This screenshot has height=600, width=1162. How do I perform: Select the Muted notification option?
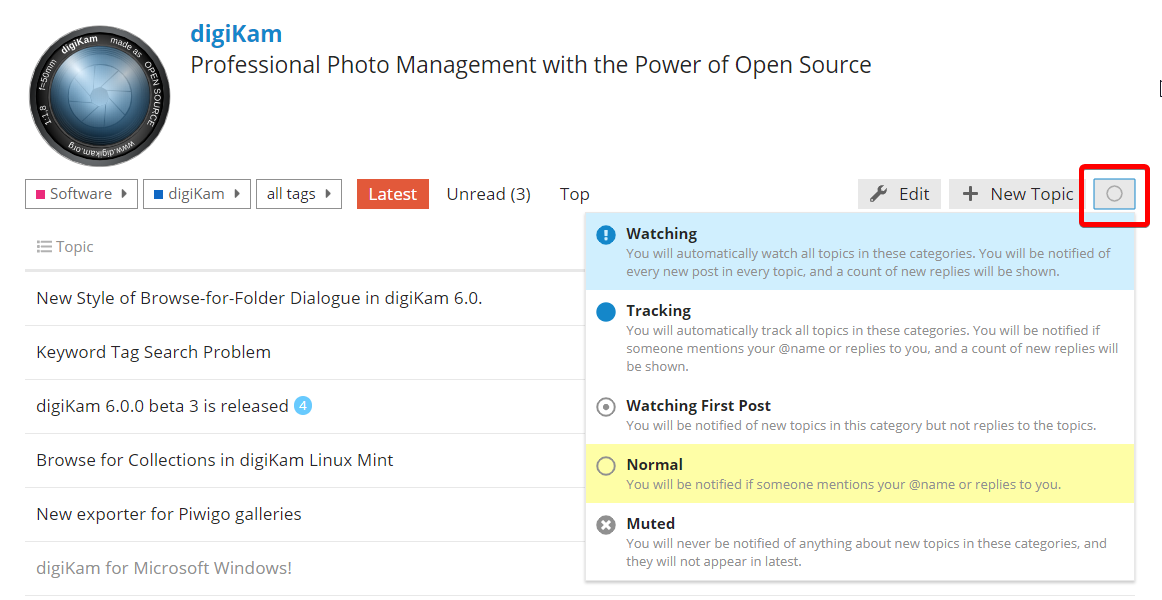coord(650,524)
